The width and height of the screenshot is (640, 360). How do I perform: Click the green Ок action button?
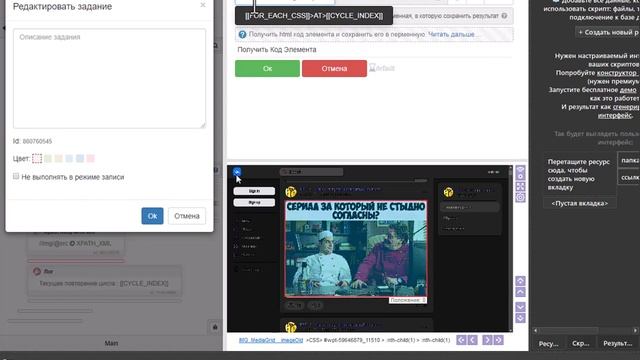point(267,69)
